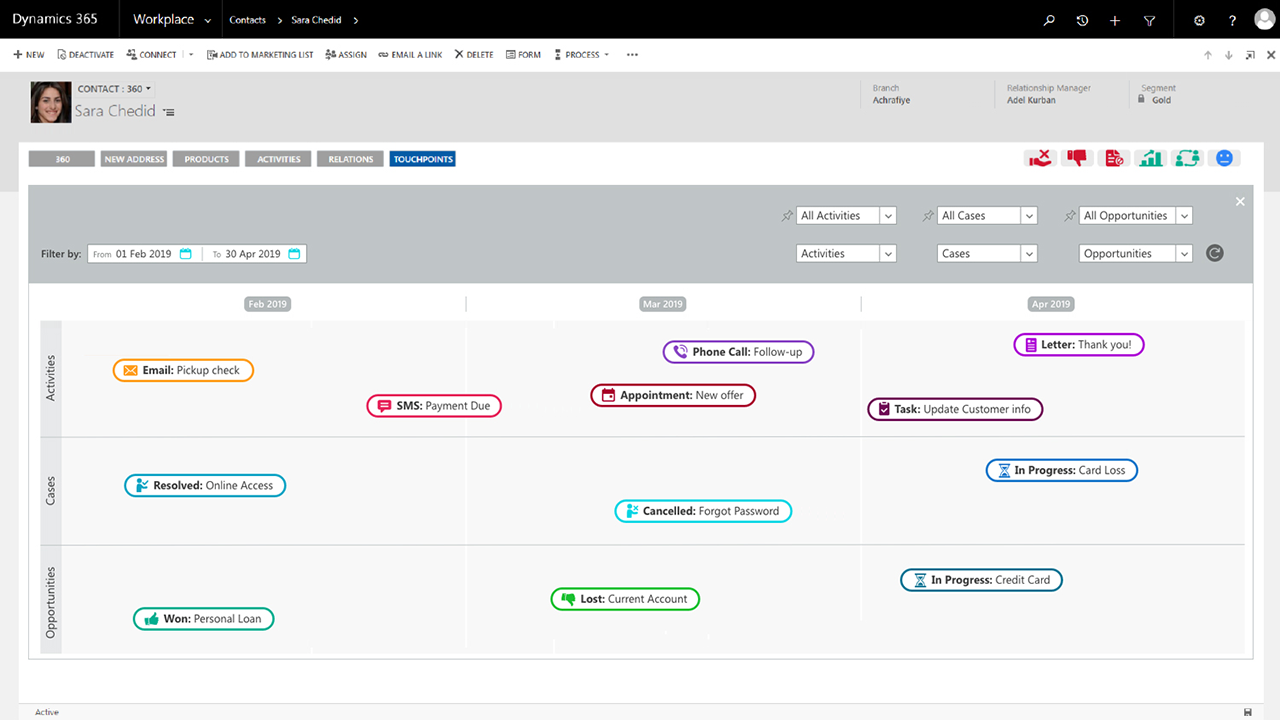Click the refresh icon beside Opportunities dropdown
The width and height of the screenshot is (1280, 720).
coord(1215,253)
